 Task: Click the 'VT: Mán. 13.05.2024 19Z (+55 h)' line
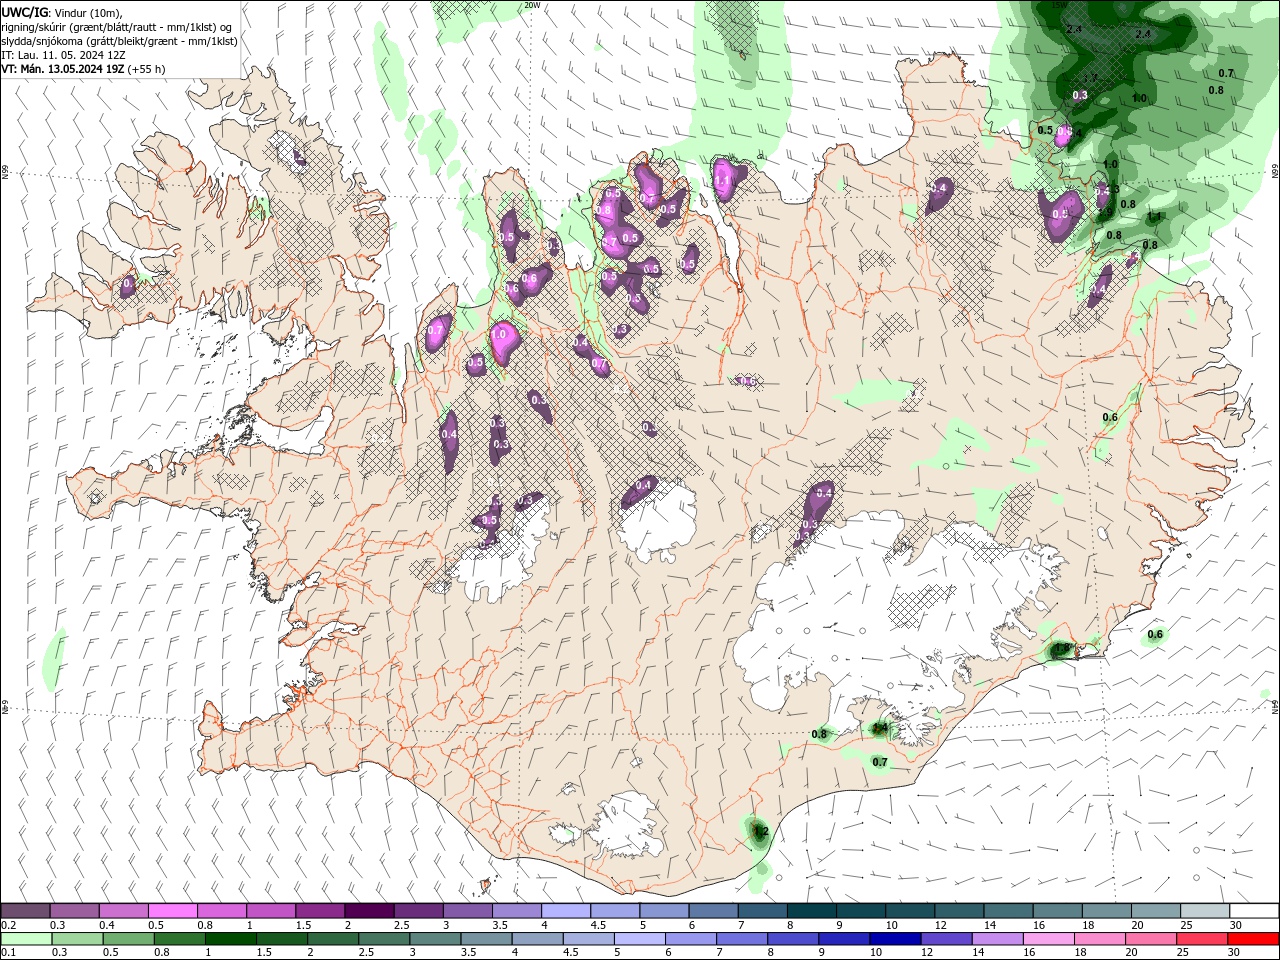84,69
